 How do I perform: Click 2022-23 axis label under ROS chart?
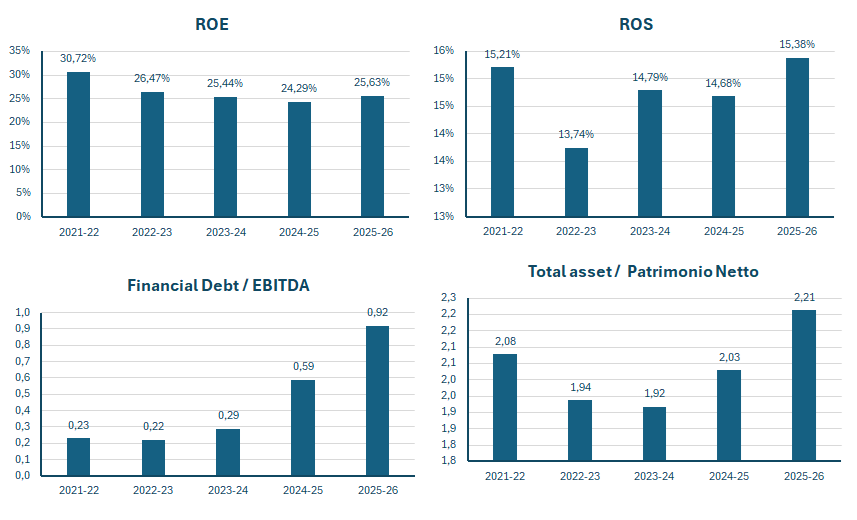coord(576,231)
